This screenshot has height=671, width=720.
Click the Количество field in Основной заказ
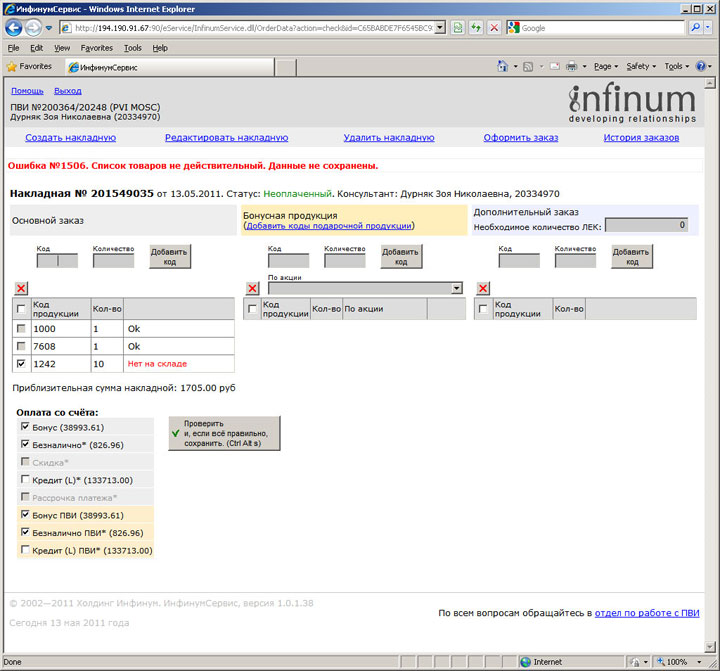(113, 261)
